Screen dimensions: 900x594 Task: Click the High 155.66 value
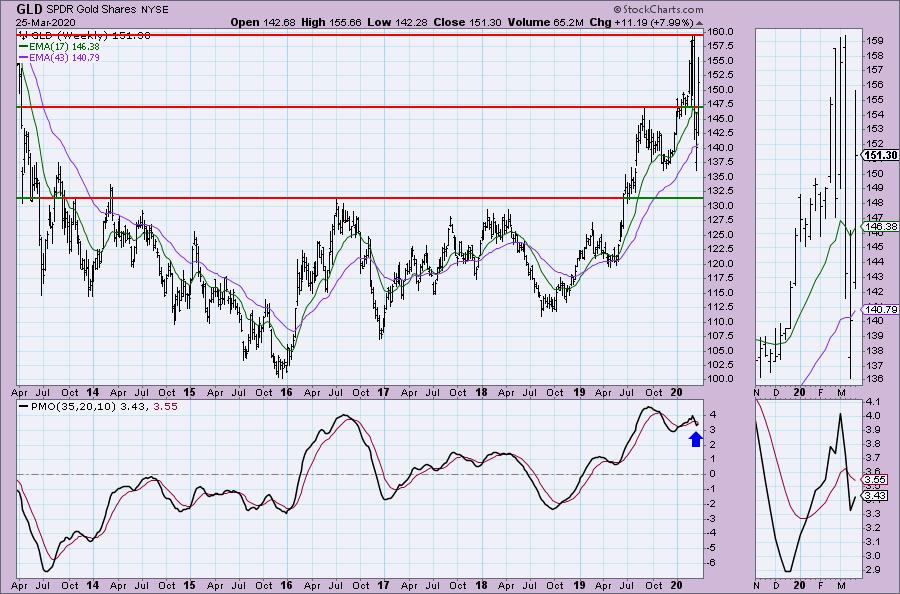[332, 22]
